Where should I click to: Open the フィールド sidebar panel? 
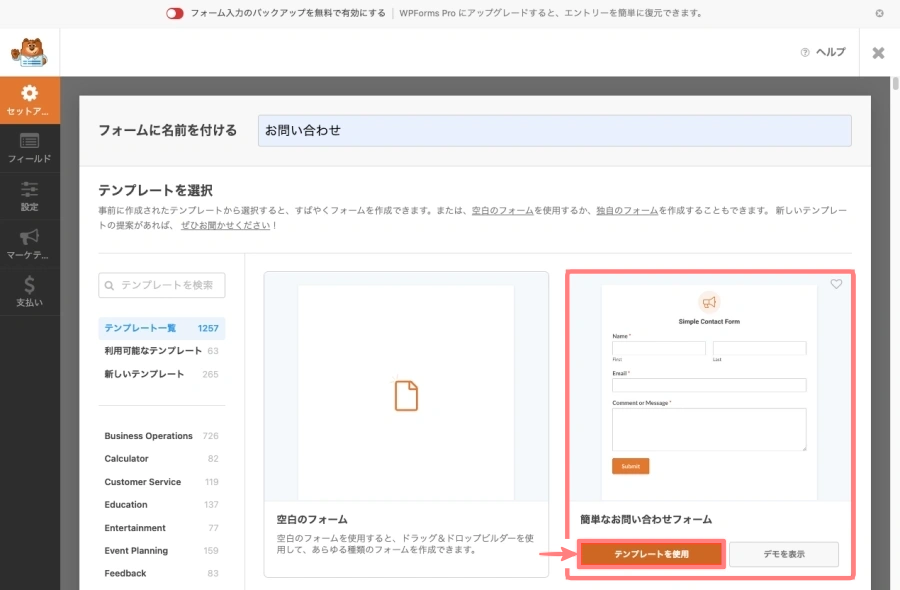click(x=30, y=148)
